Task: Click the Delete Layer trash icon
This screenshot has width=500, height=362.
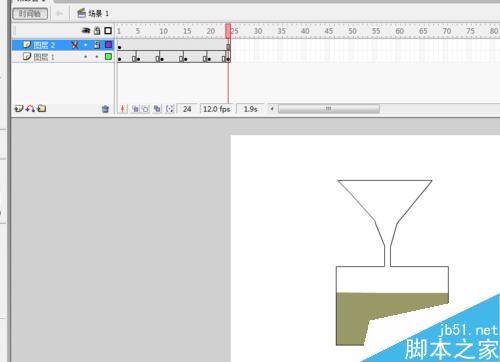Action: [x=105, y=109]
